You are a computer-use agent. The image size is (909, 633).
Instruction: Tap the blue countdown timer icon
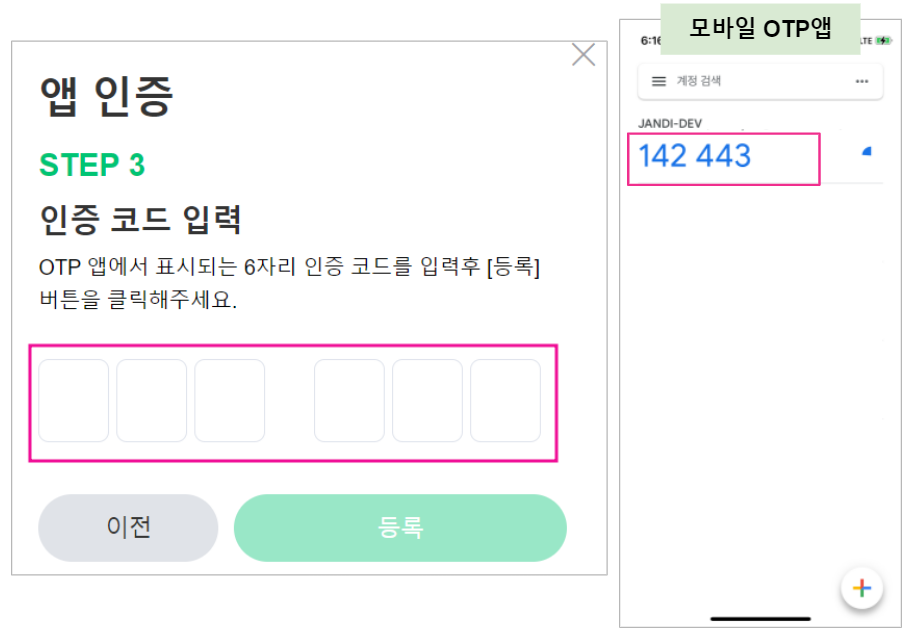click(866, 152)
